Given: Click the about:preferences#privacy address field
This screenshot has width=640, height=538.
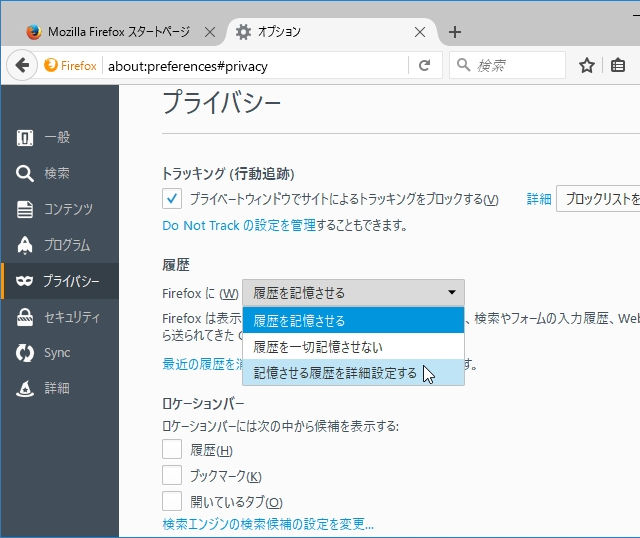Looking at the screenshot, I should [256, 65].
